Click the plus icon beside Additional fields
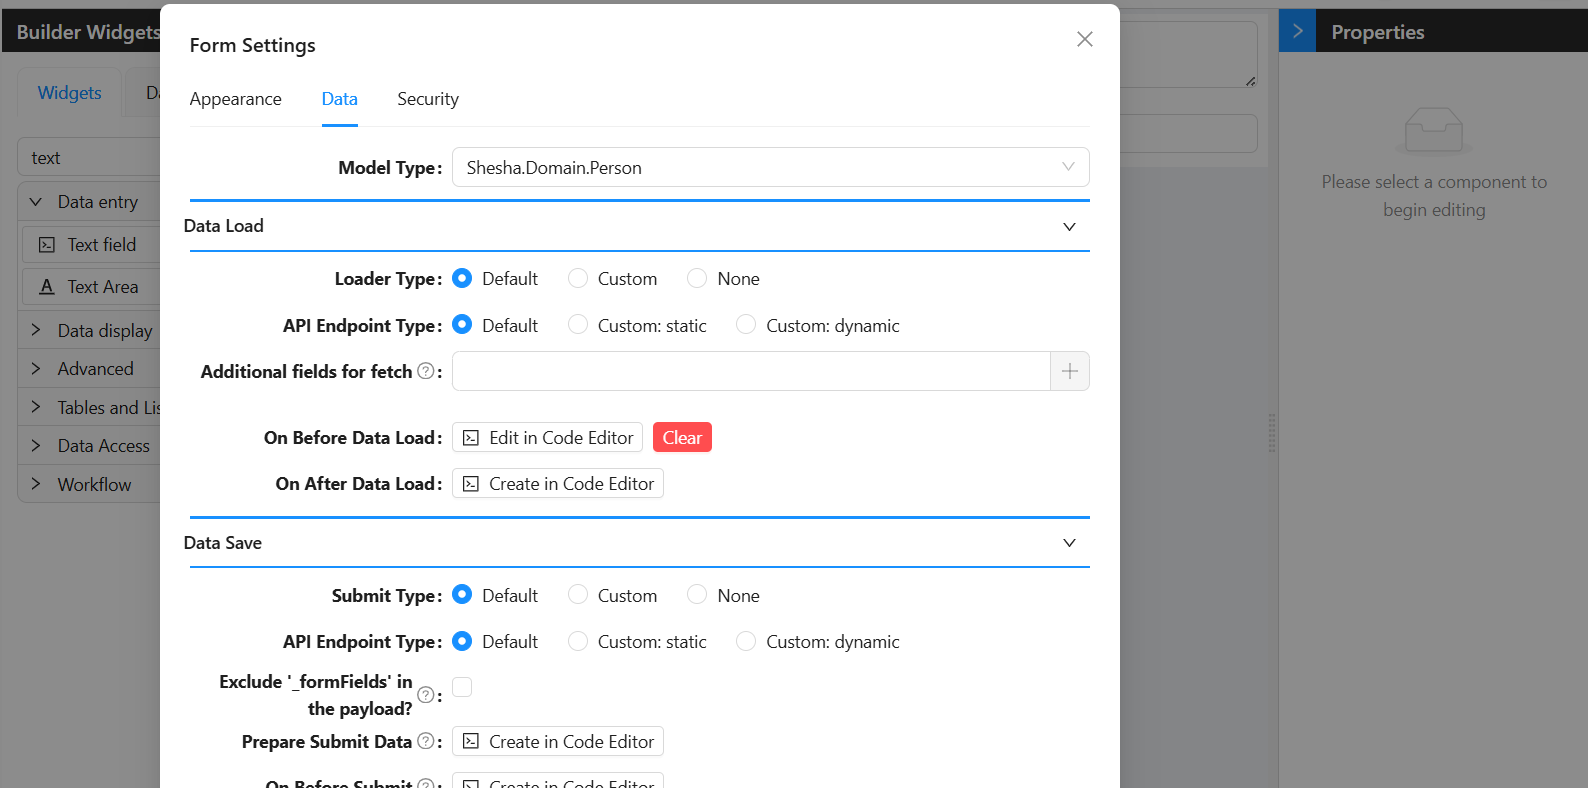Screen dimensions: 1588x788 point(1069,371)
